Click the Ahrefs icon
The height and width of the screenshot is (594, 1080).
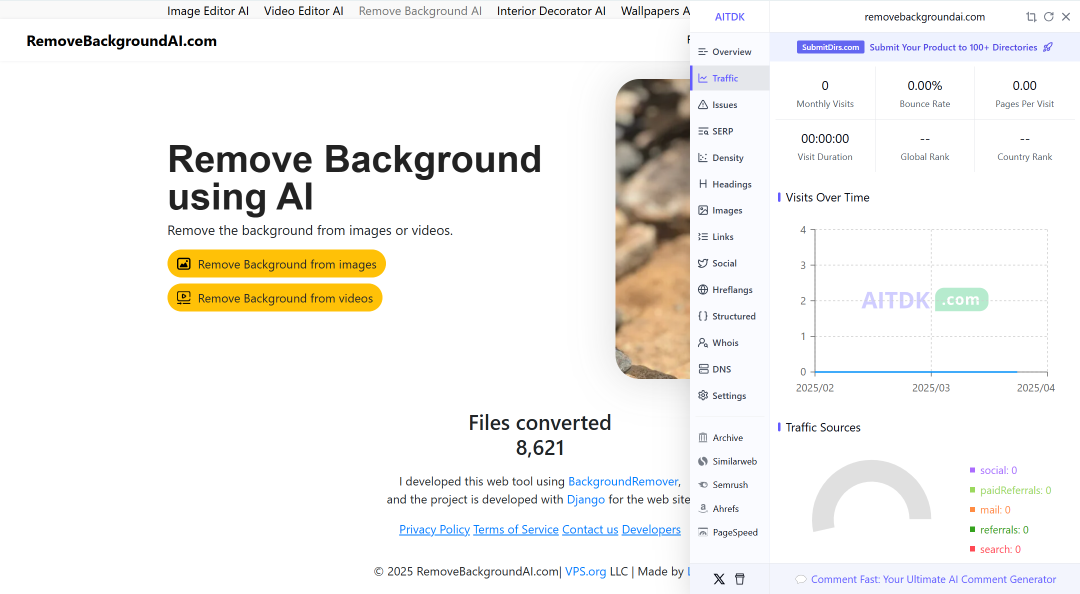[703, 509]
